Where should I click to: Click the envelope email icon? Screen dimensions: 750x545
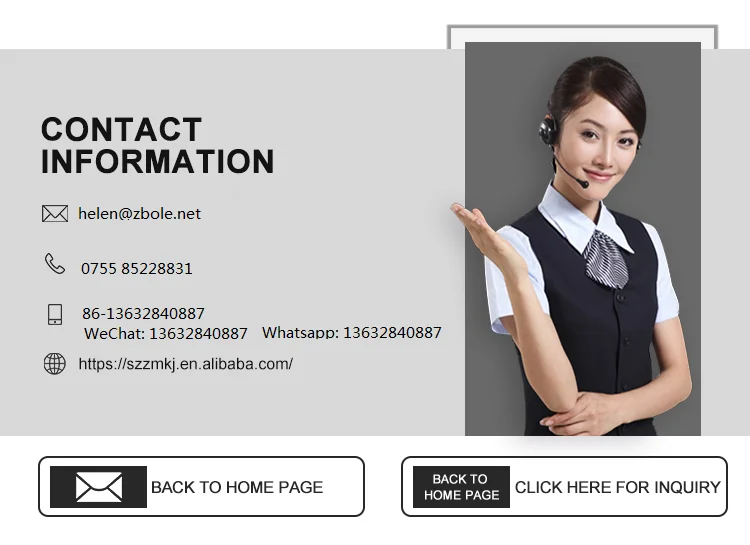pyautogui.click(x=55, y=214)
